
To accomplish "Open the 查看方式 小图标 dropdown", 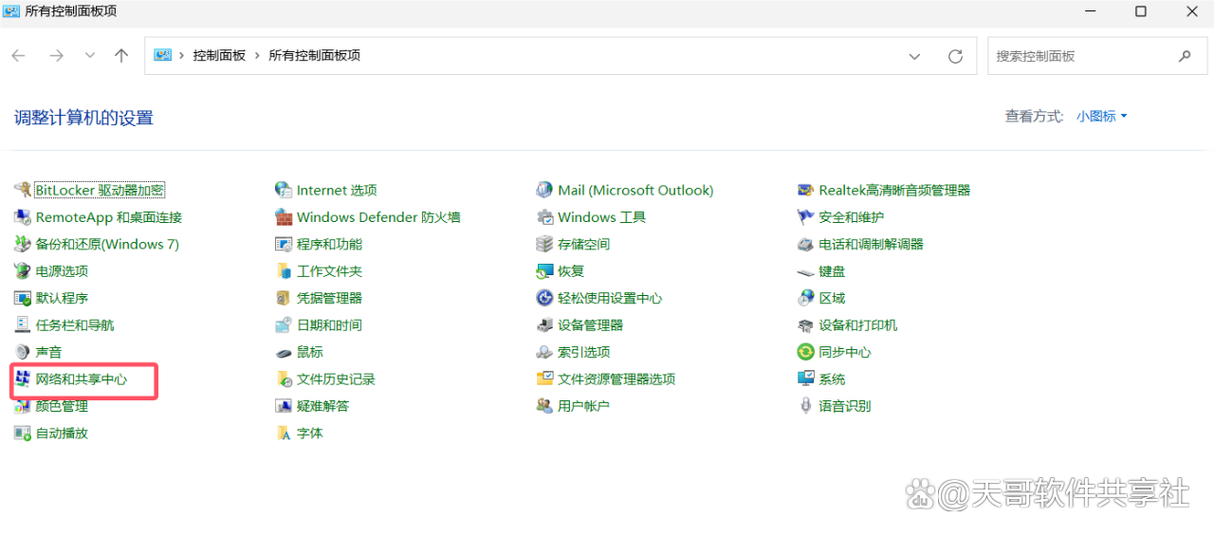I will tap(1101, 116).
